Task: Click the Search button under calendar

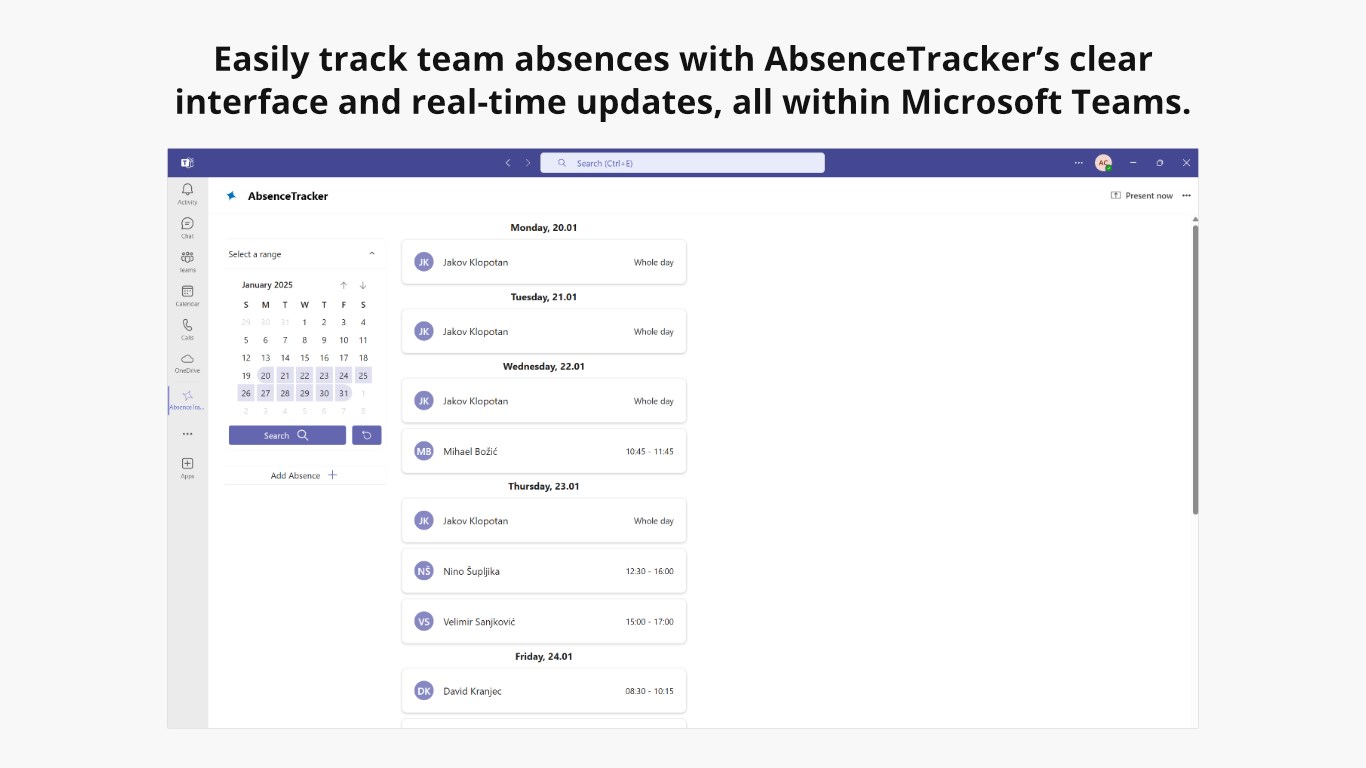Action: point(287,436)
